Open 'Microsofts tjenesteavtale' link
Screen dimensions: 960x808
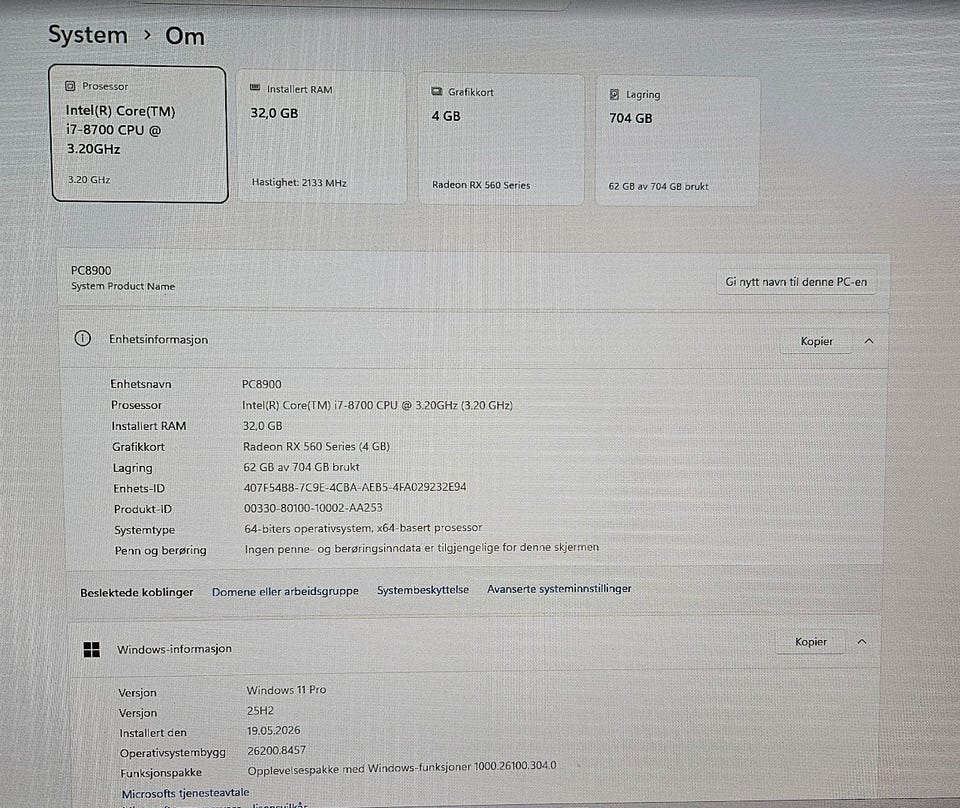click(x=186, y=793)
